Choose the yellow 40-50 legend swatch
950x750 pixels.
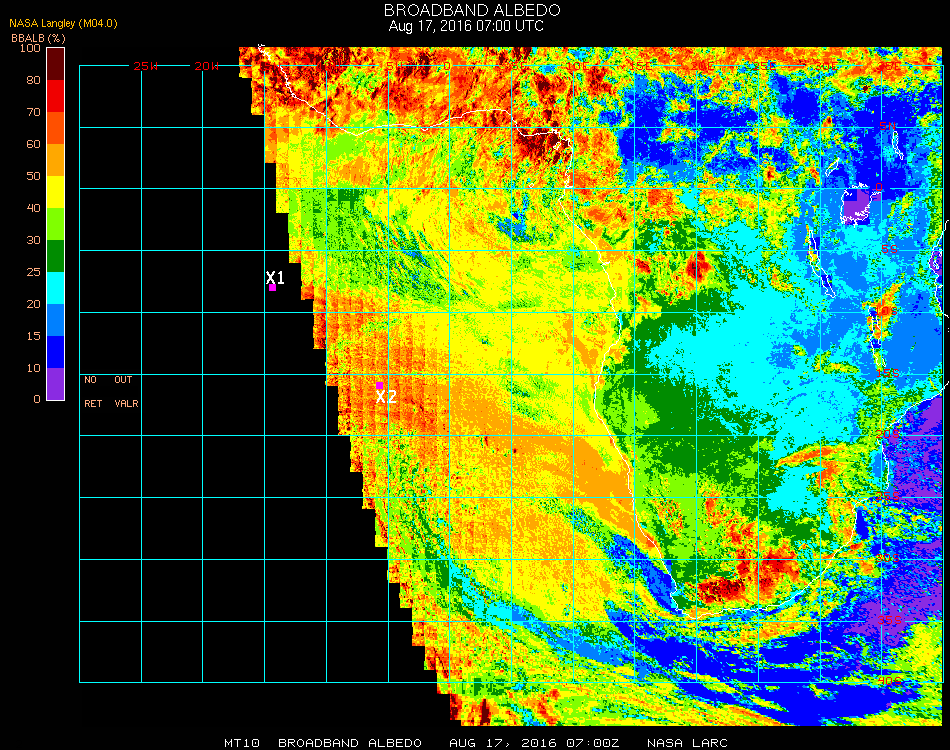click(55, 192)
